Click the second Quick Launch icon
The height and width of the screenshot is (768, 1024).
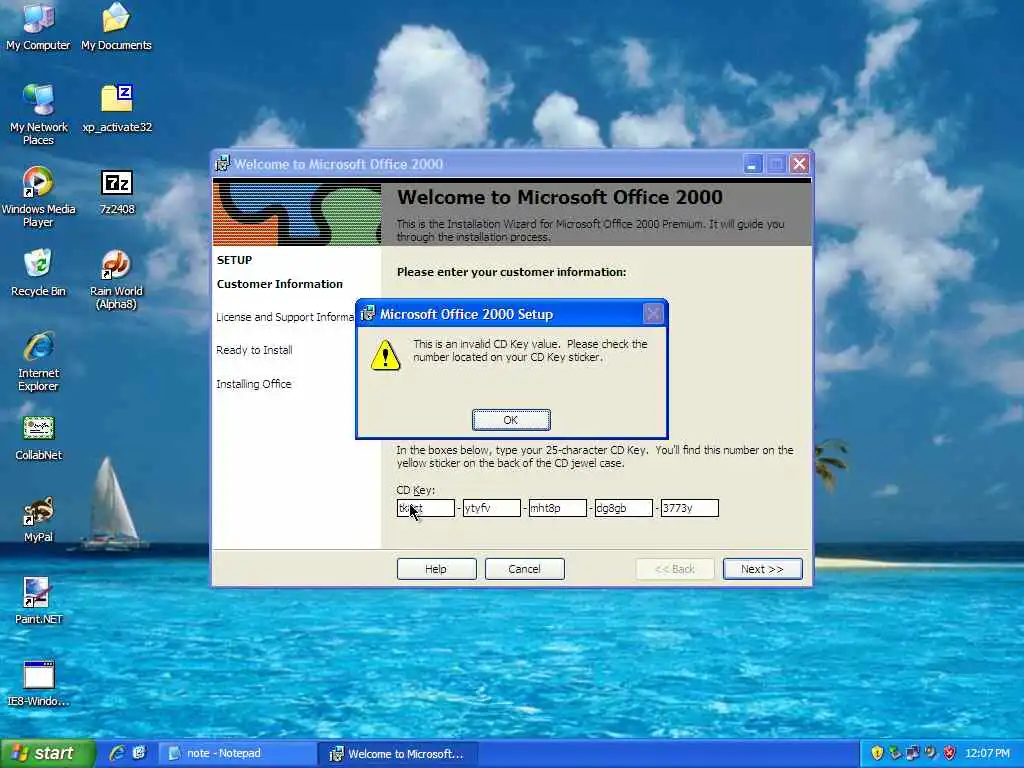coord(139,753)
